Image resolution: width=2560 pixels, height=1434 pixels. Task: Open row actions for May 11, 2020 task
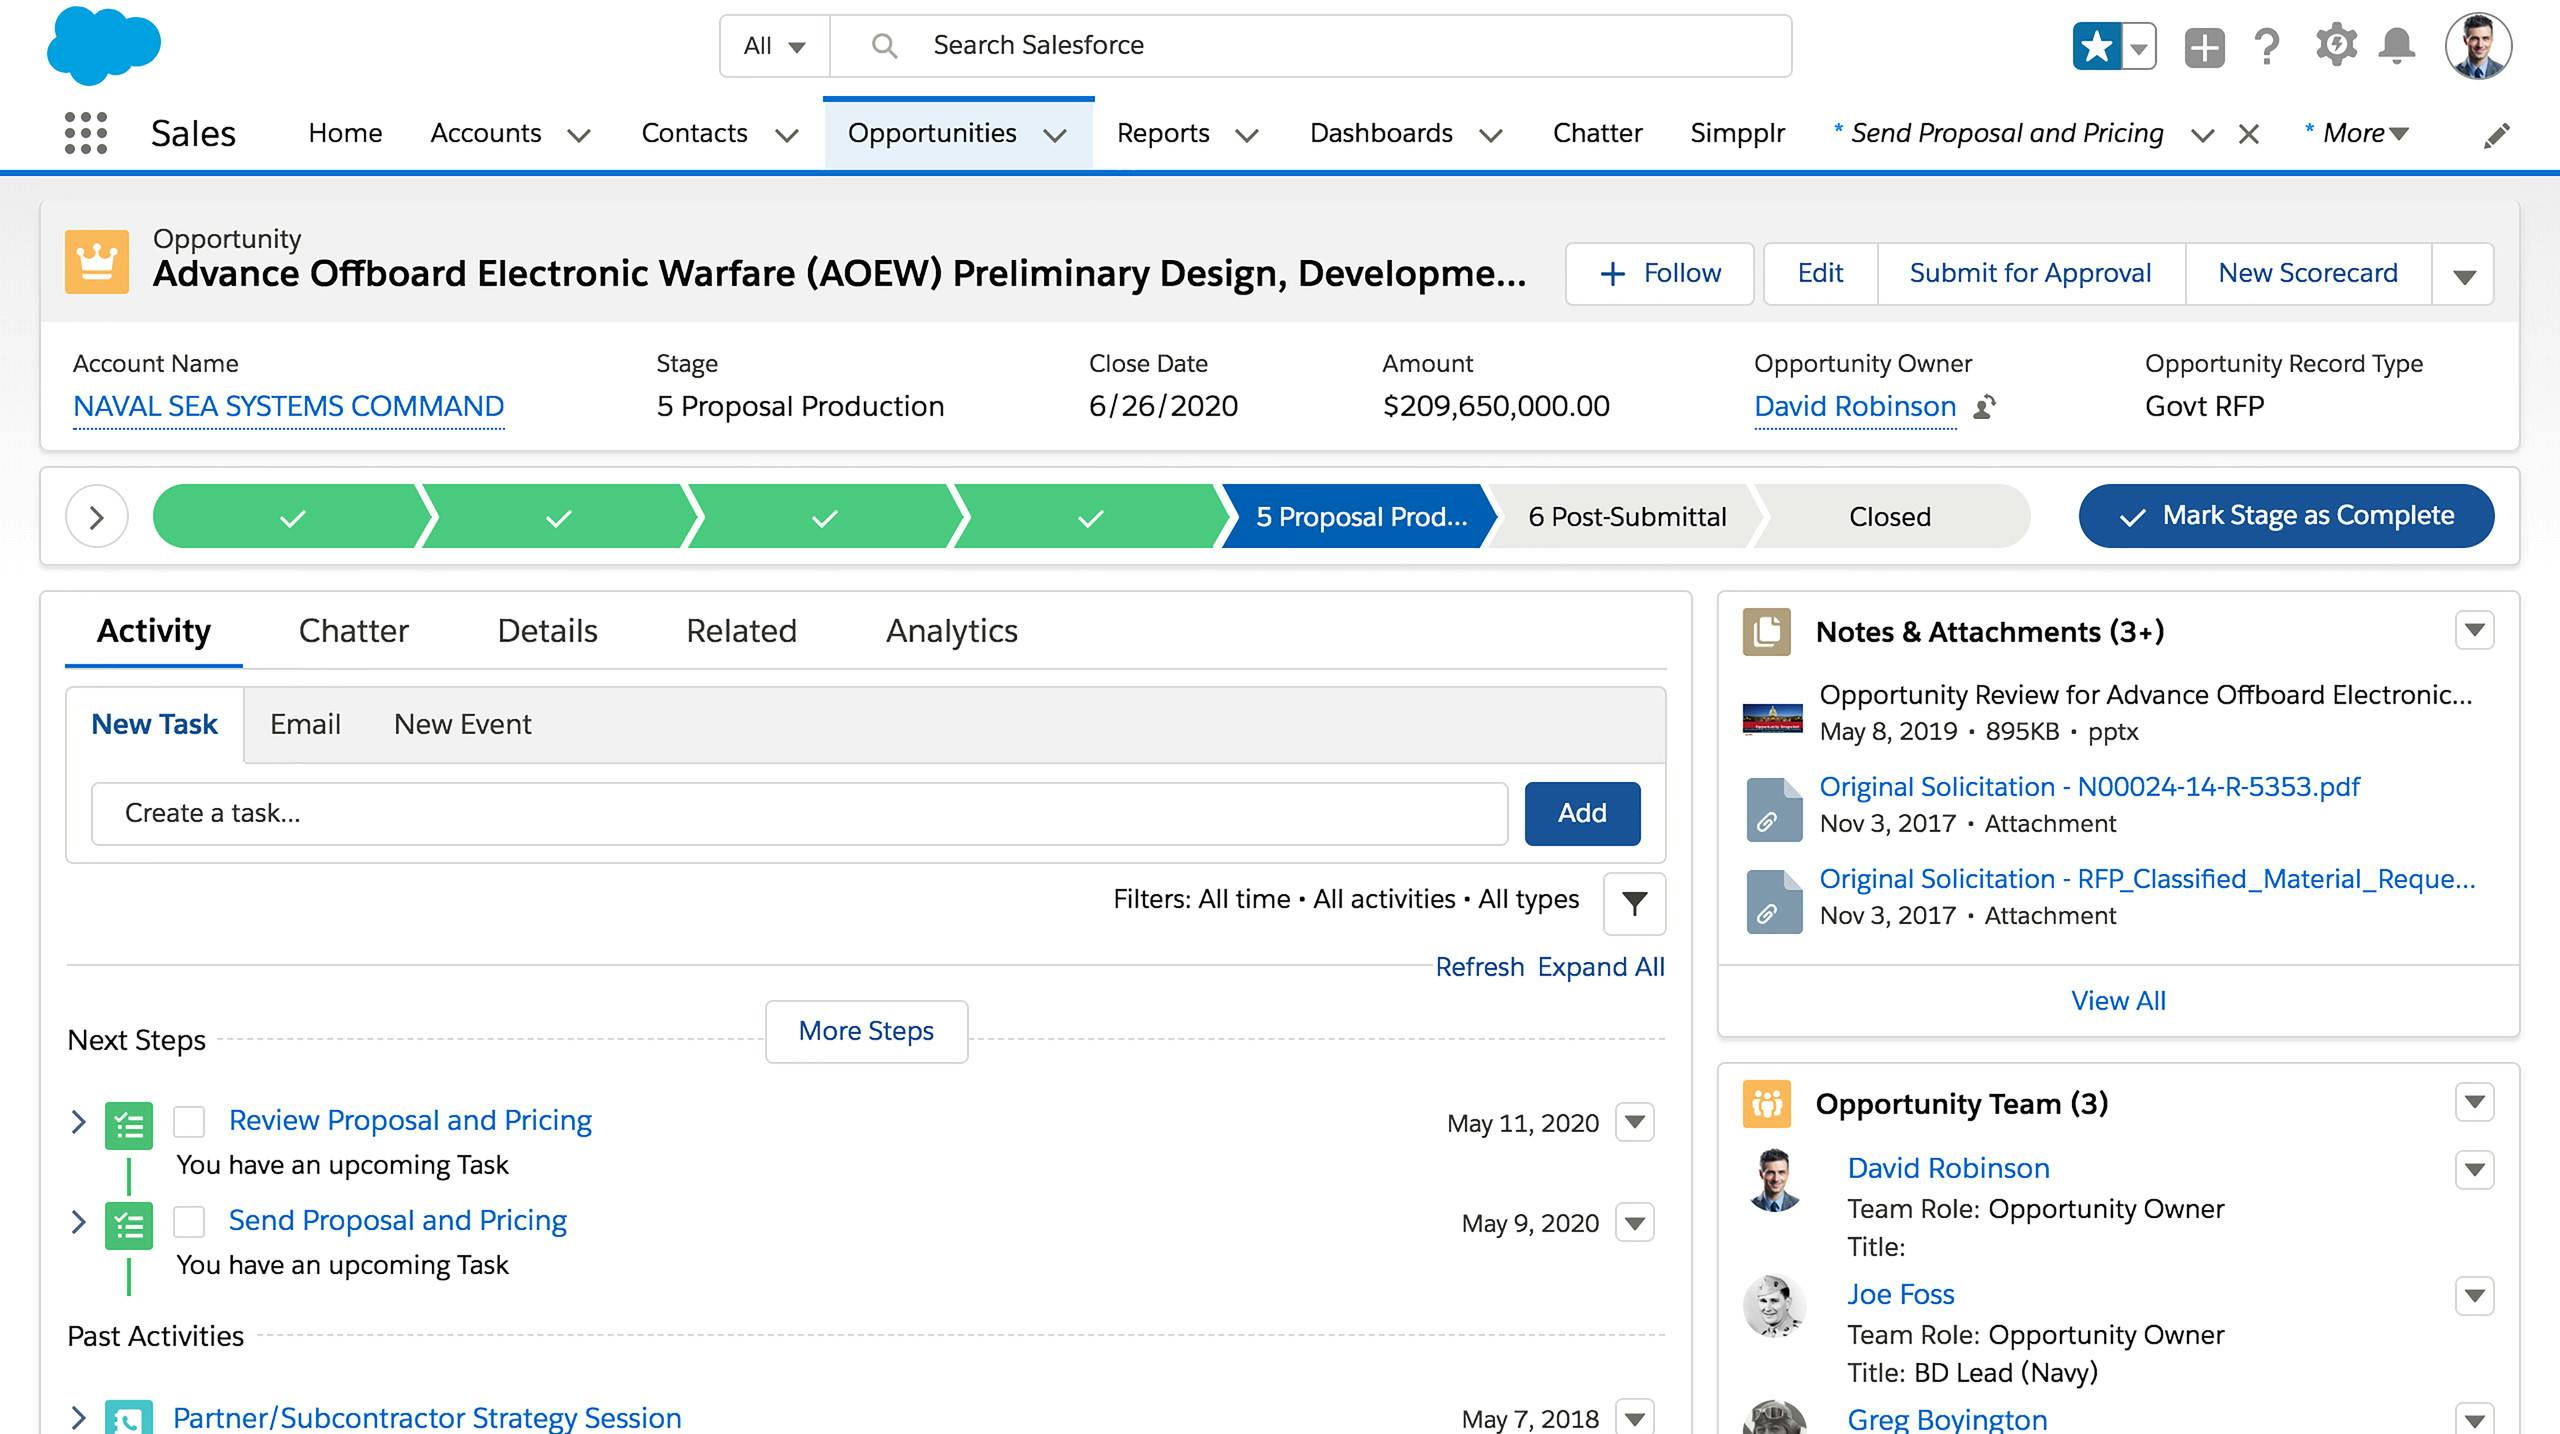[1635, 1122]
